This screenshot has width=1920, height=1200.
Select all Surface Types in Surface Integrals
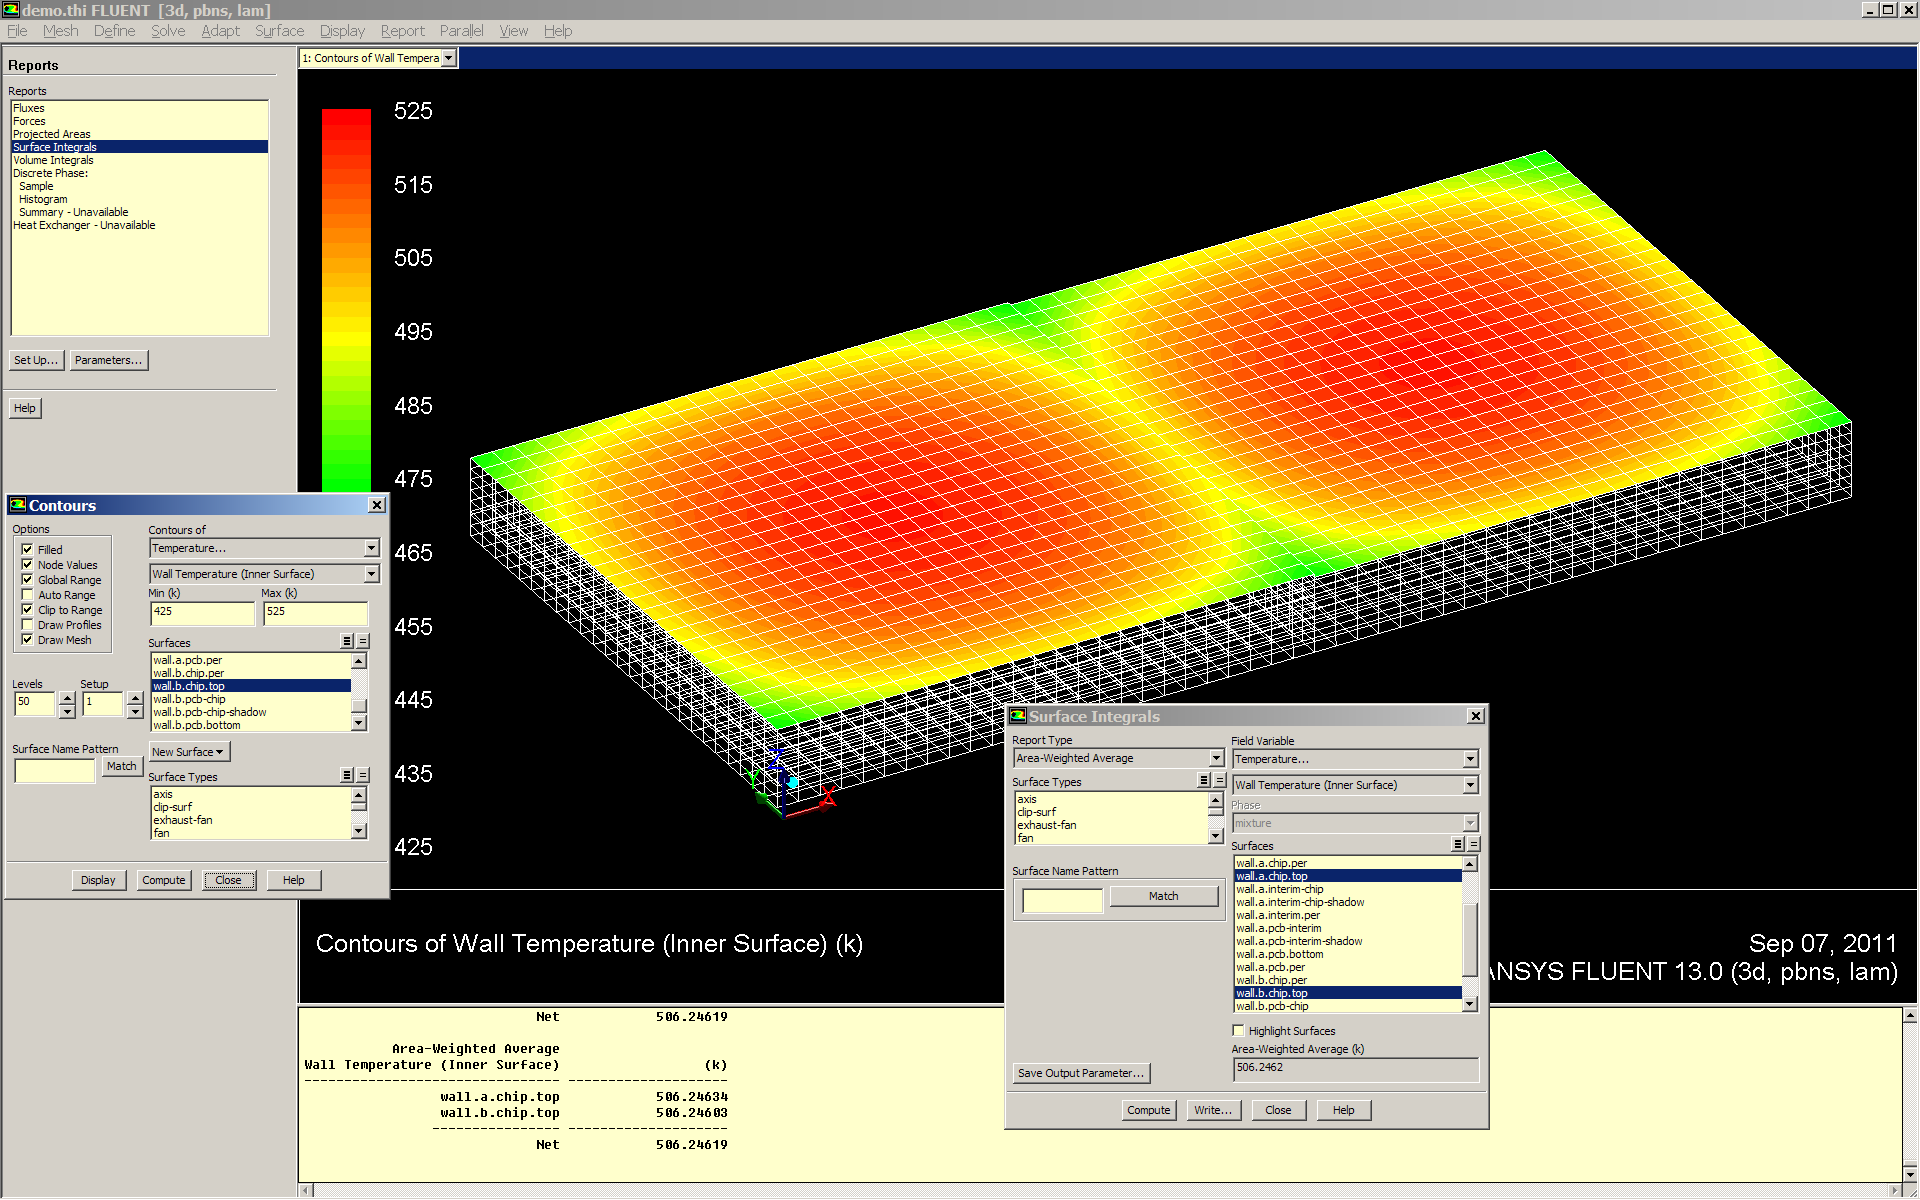coord(1203,781)
